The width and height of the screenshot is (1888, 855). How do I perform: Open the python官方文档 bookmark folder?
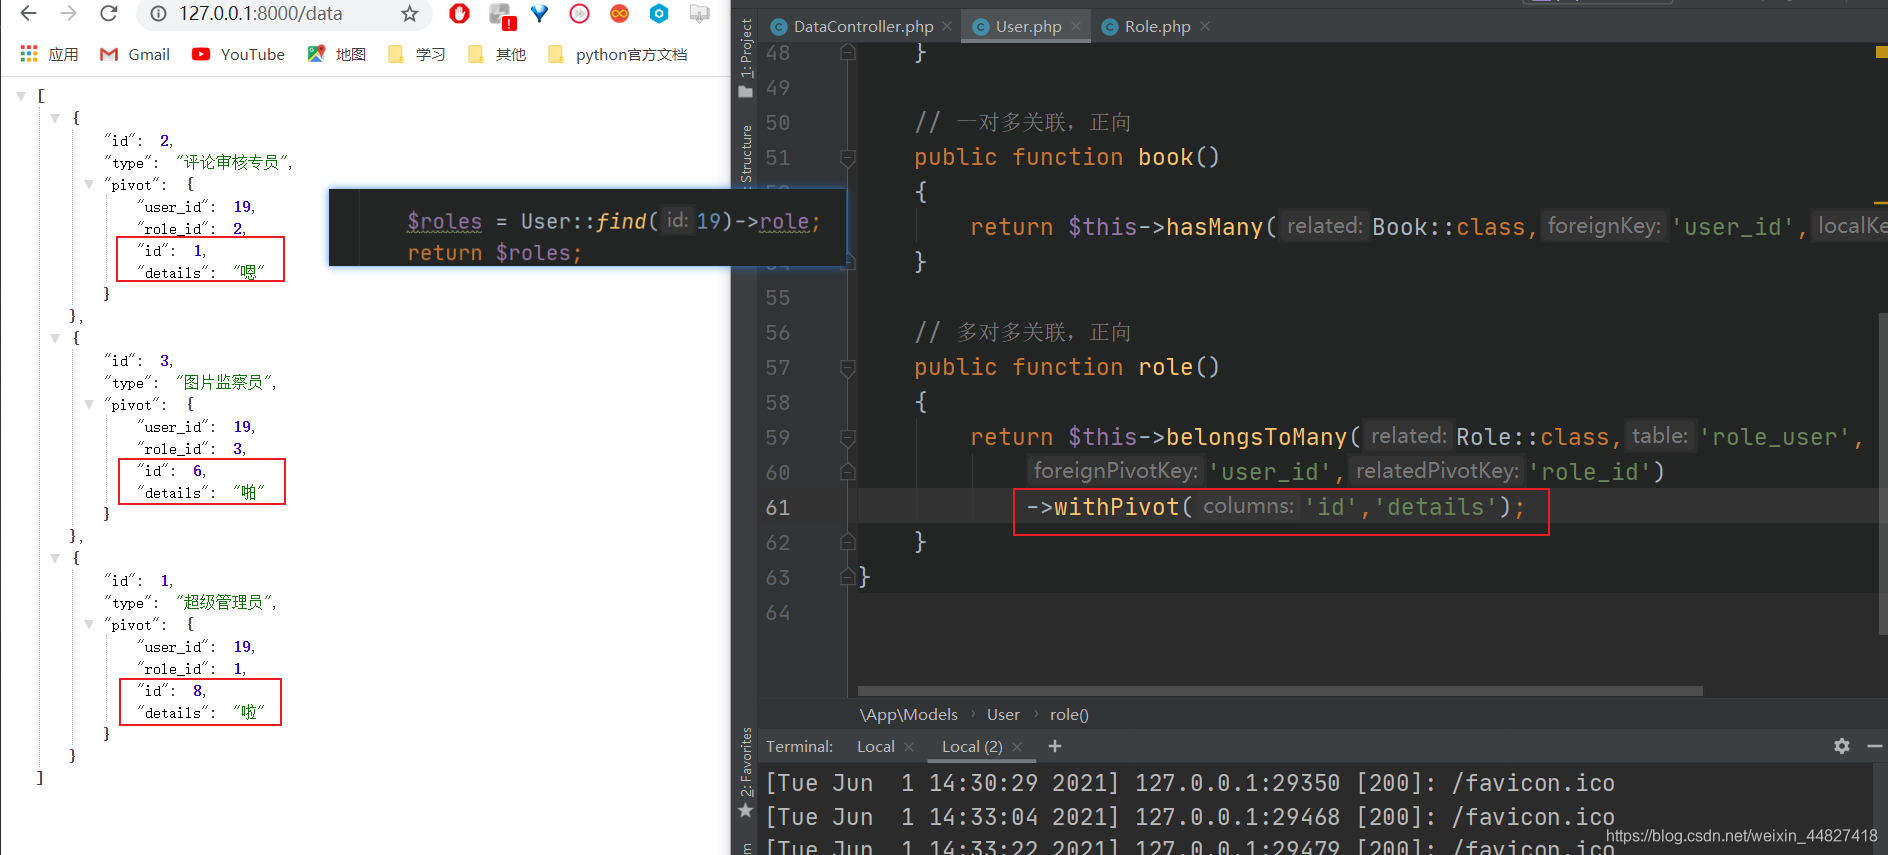618,54
